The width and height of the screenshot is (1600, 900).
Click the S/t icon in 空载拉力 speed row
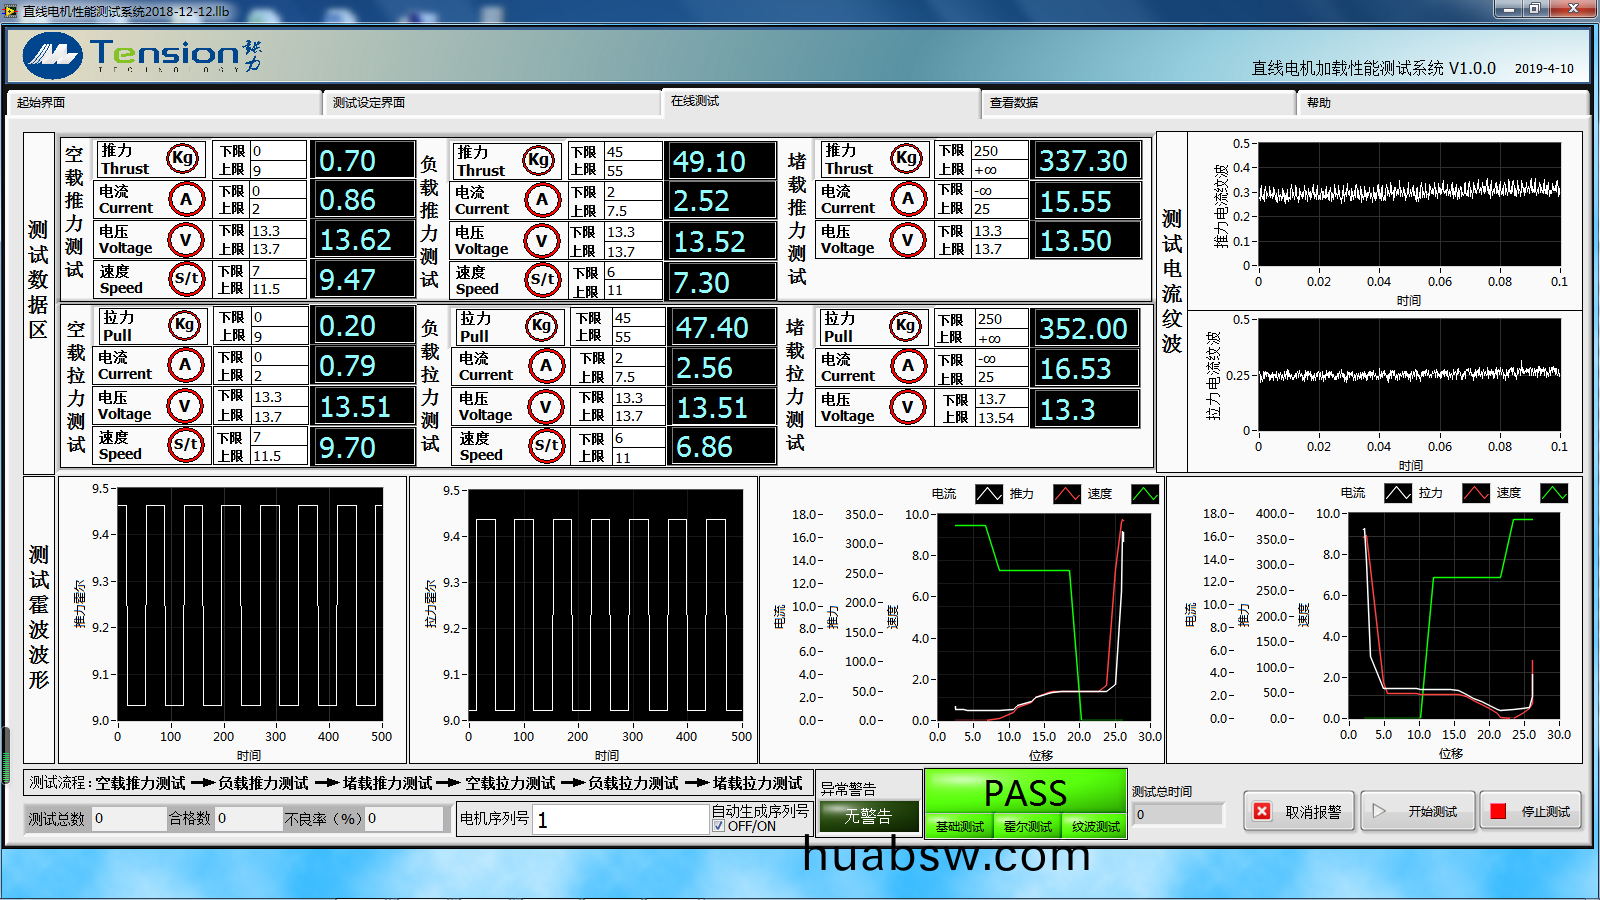(185, 444)
